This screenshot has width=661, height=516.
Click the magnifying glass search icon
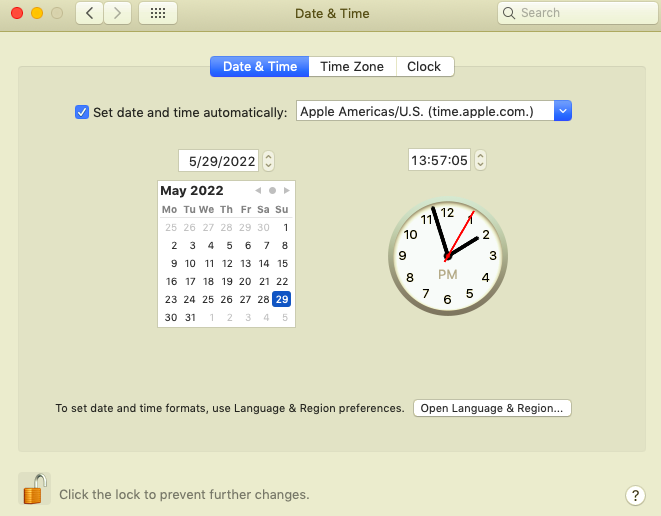click(x=509, y=13)
